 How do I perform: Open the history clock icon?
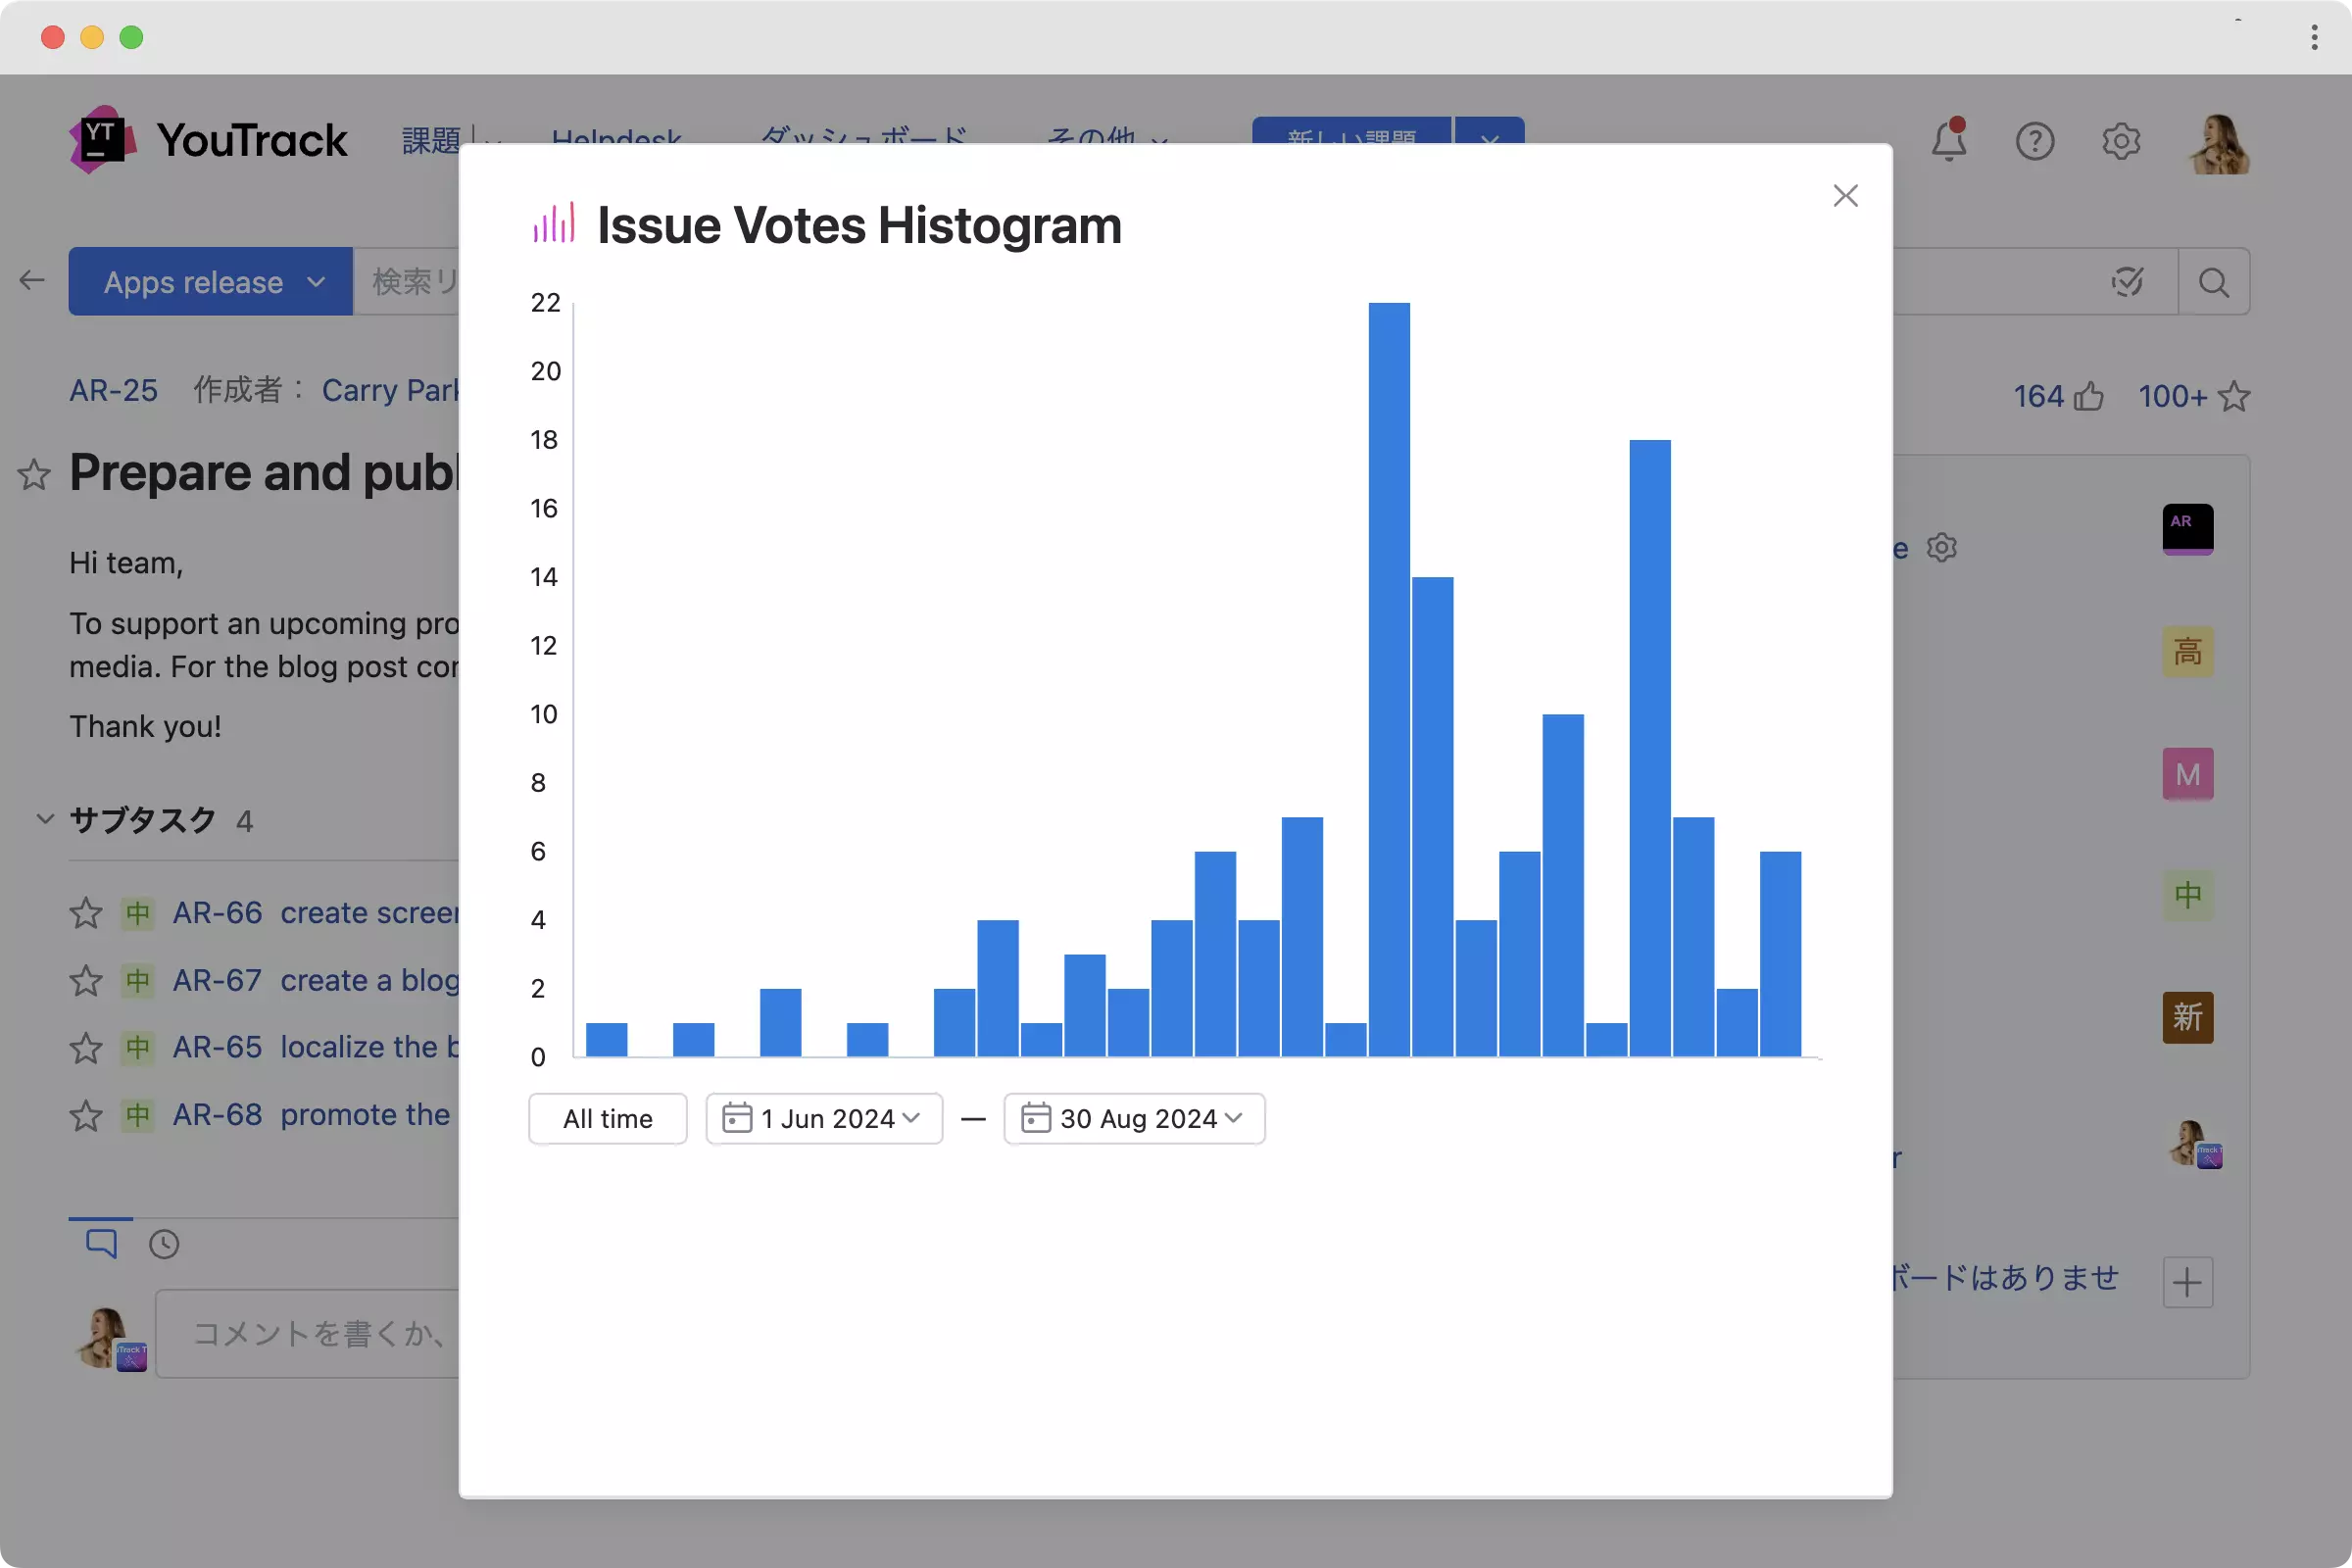[x=164, y=1244]
